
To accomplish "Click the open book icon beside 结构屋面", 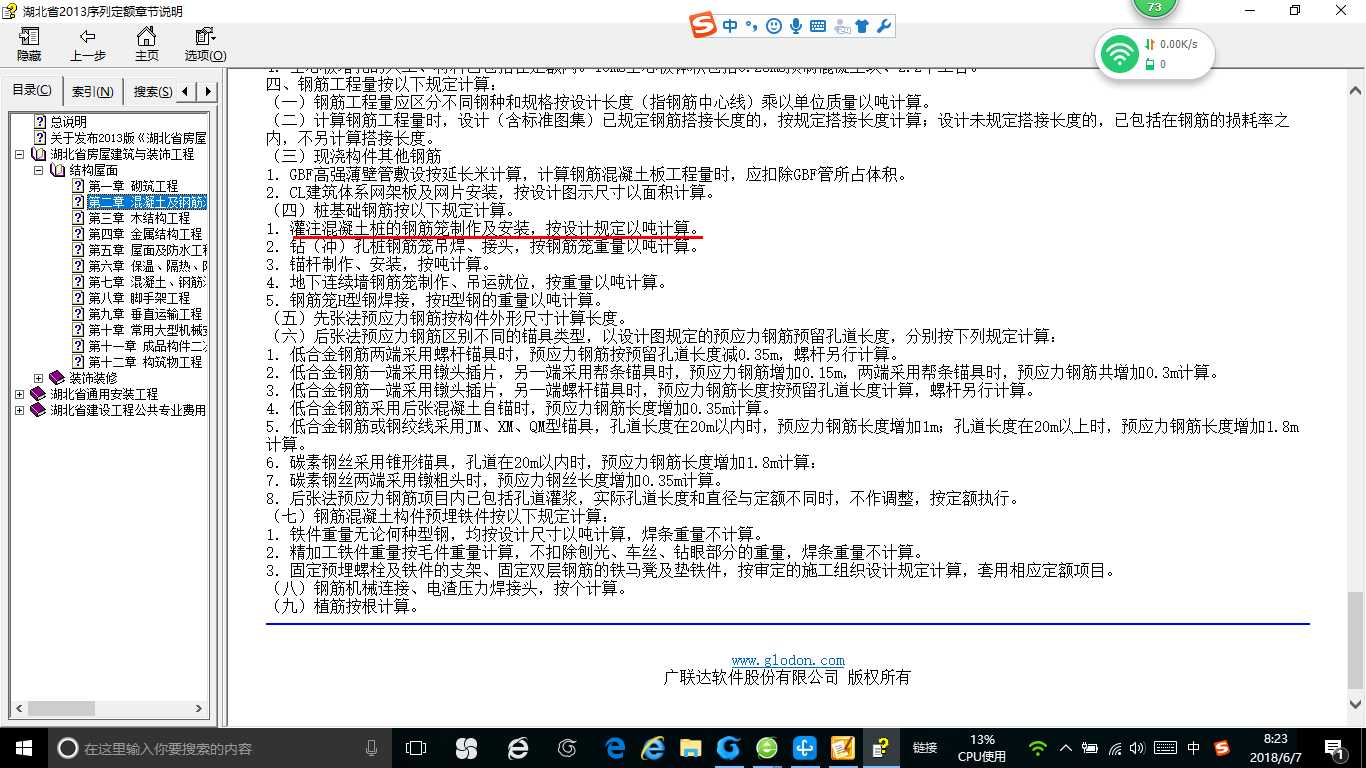I will [x=58, y=171].
